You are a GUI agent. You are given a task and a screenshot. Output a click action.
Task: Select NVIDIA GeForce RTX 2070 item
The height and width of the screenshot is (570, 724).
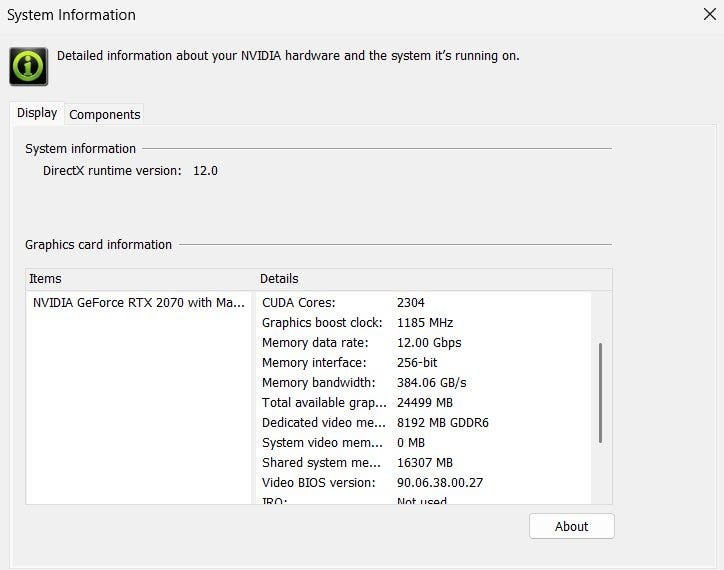[x=138, y=302]
